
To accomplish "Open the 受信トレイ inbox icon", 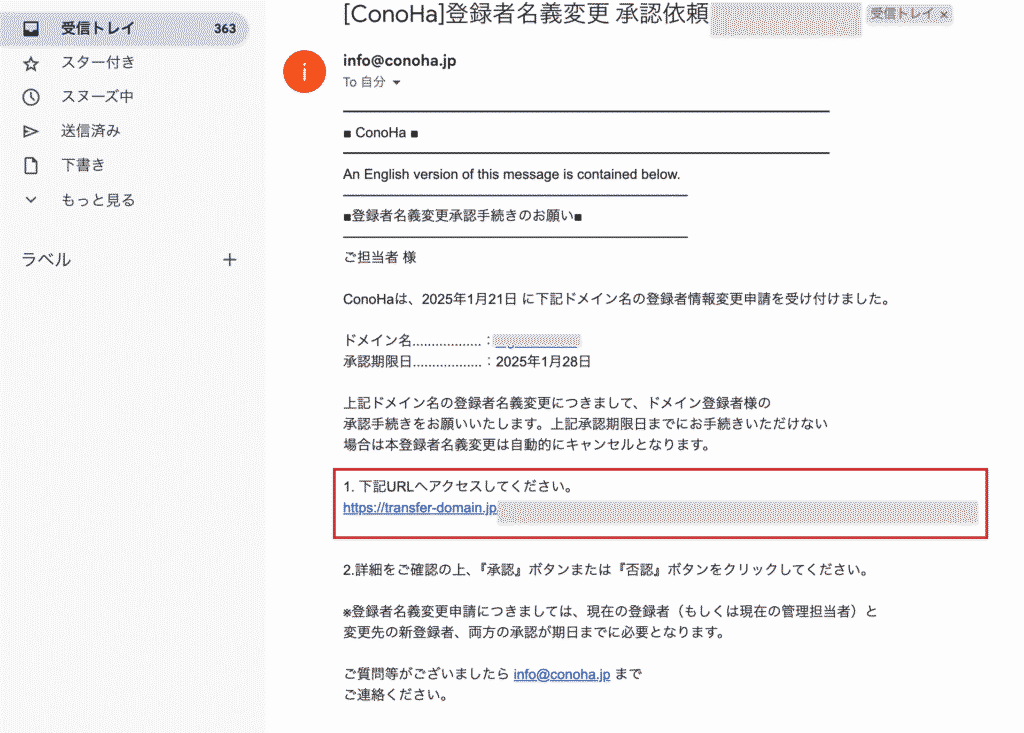I will 31,29.
